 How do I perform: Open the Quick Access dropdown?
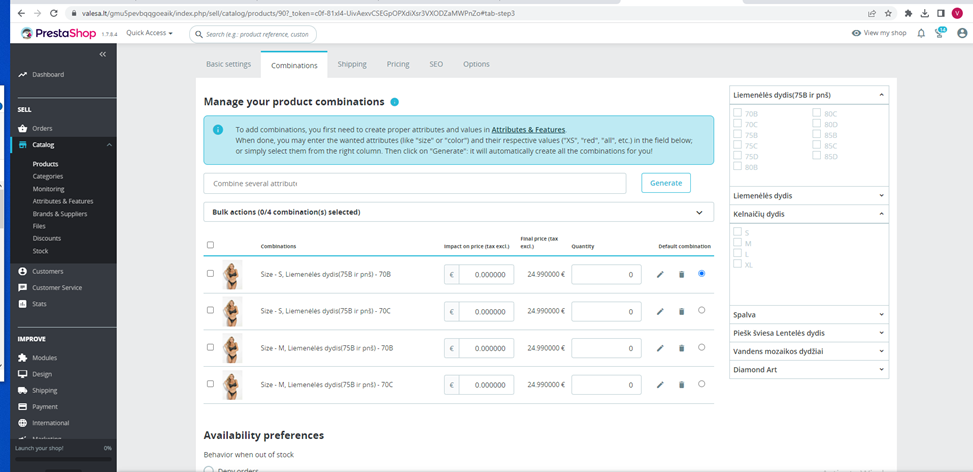pos(149,33)
